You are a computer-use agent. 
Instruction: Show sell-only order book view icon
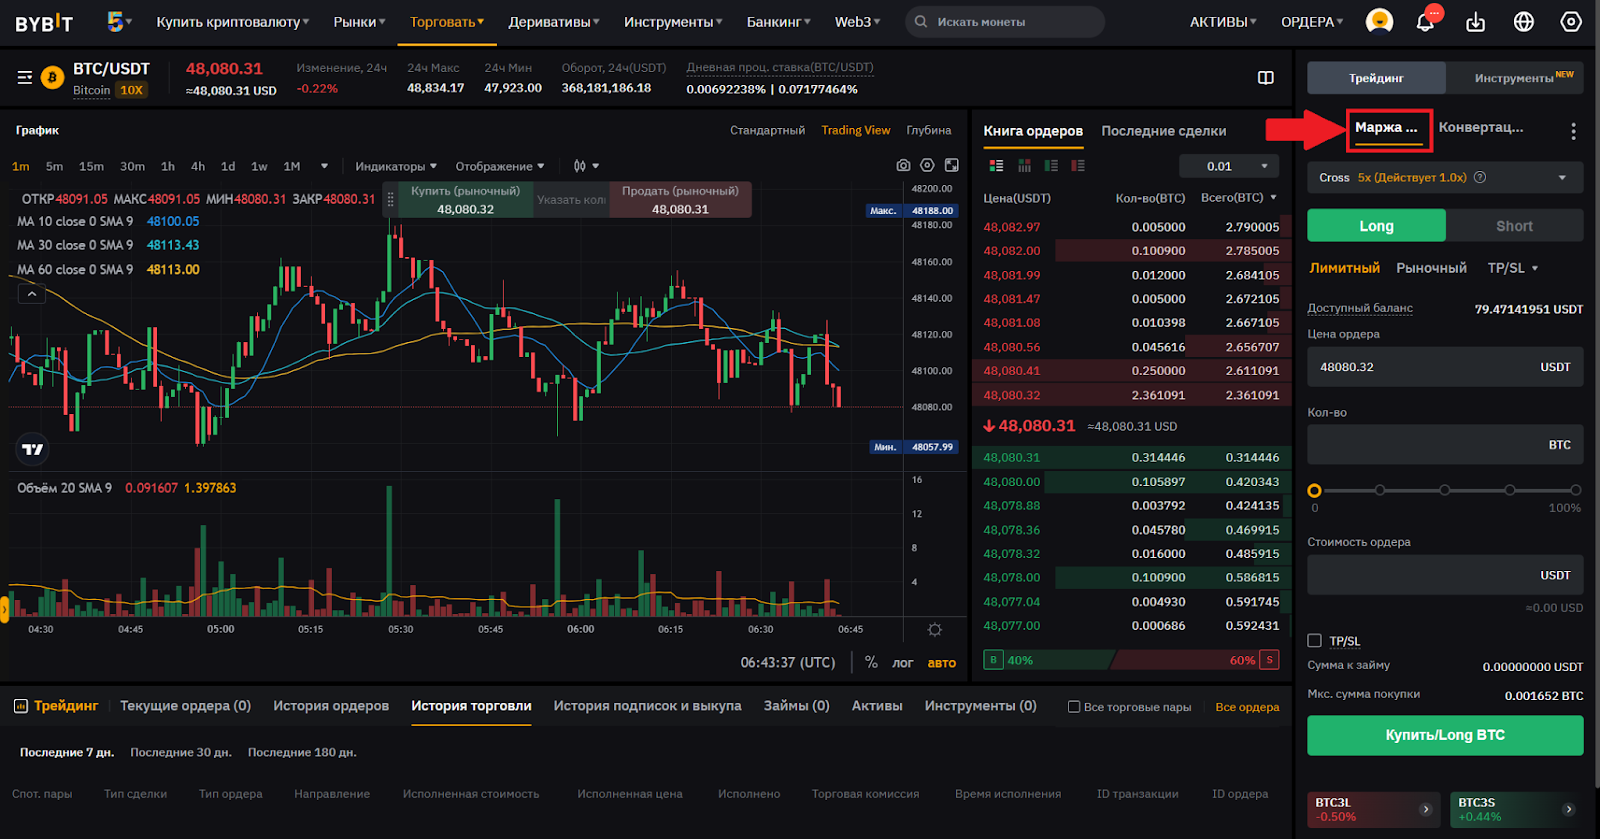click(1078, 166)
